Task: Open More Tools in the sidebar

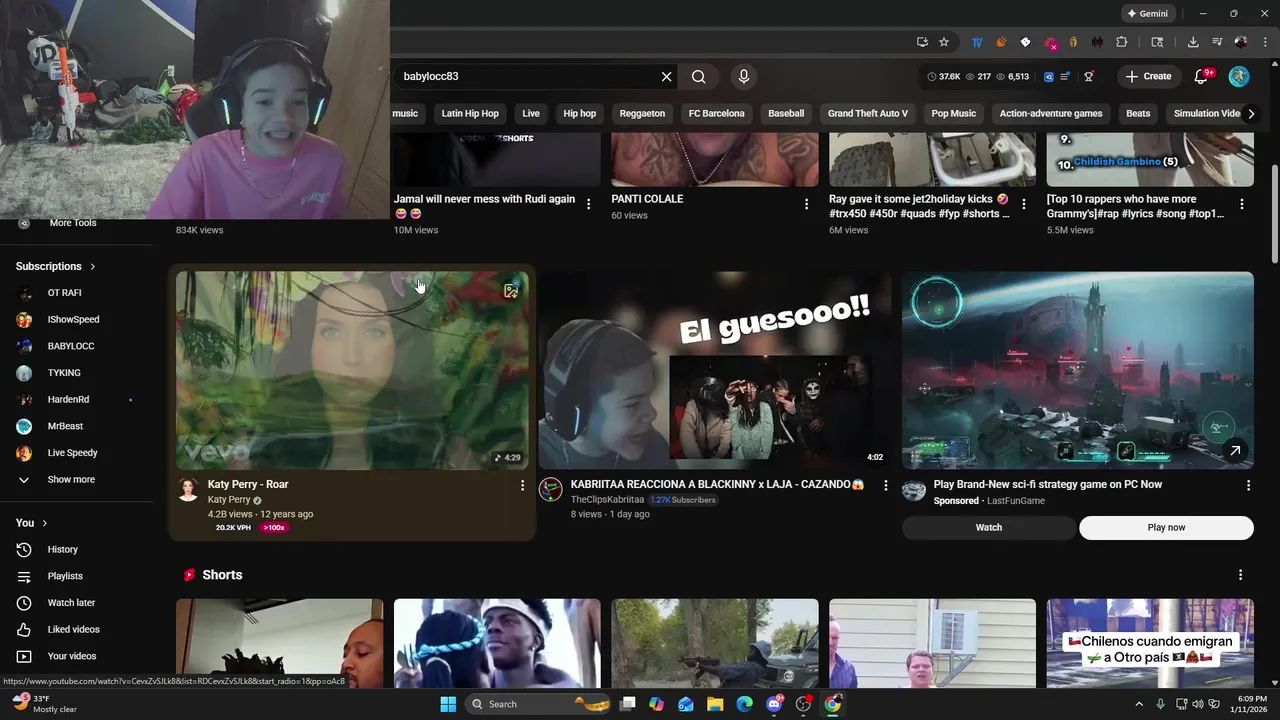Action: coord(72,223)
